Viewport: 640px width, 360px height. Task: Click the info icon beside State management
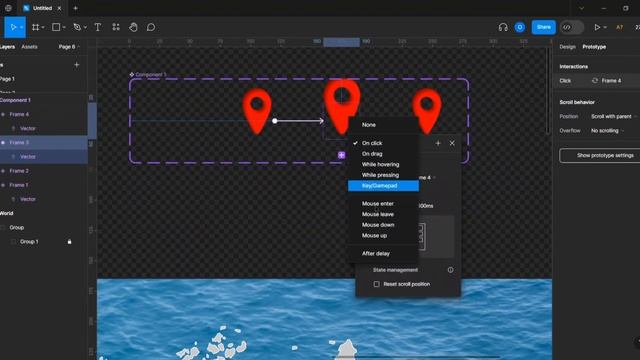click(x=450, y=270)
